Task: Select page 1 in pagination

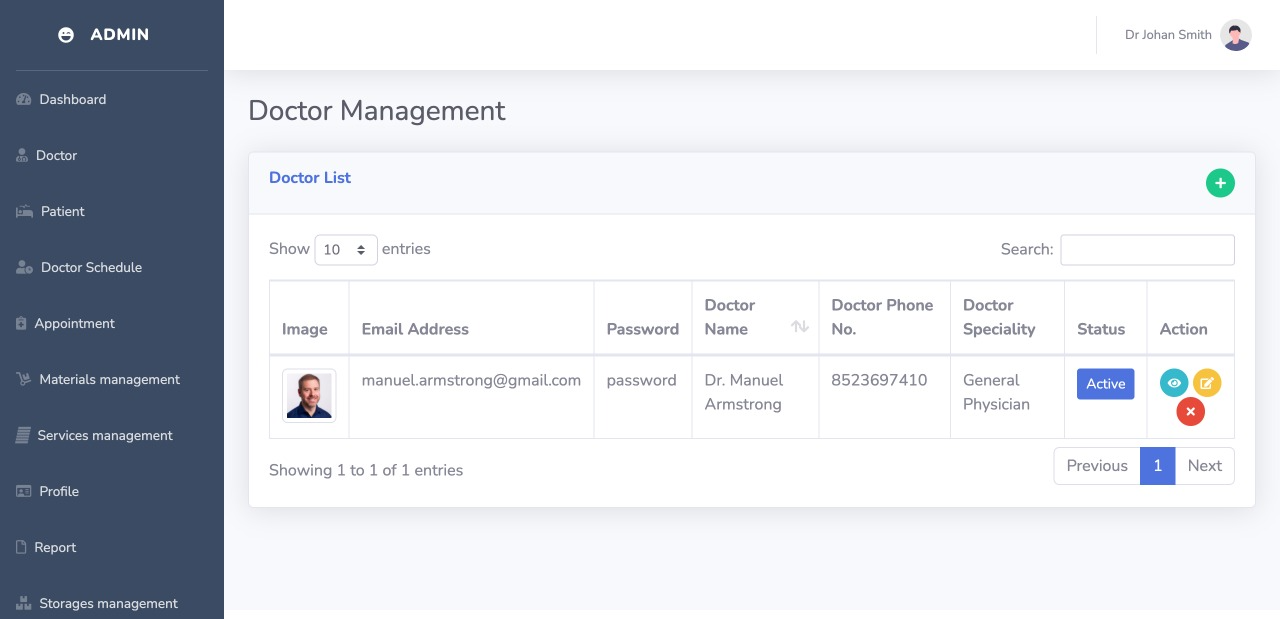Action: click(1157, 466)
